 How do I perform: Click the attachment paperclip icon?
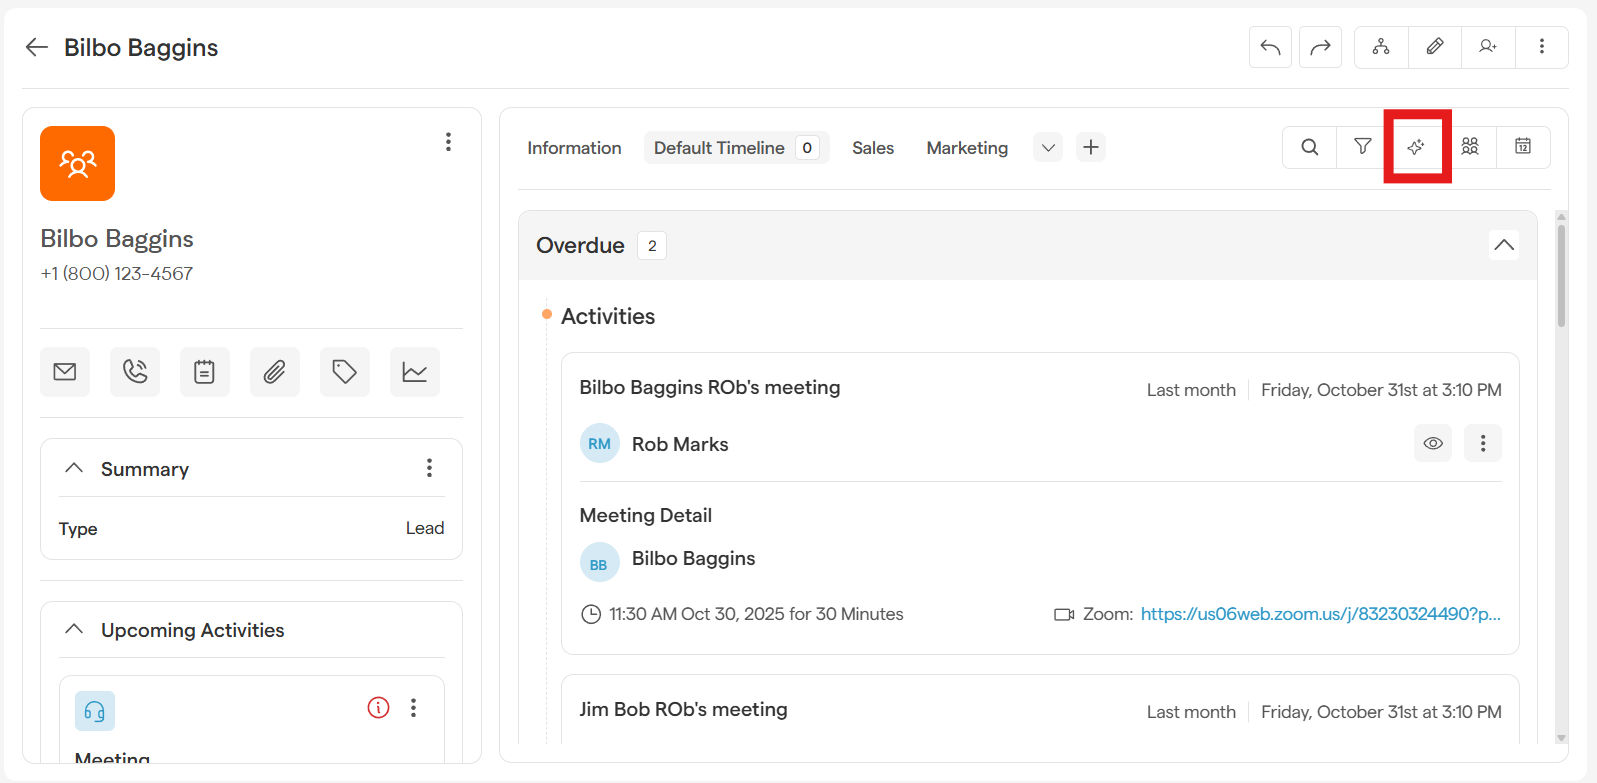coord(275,372)
